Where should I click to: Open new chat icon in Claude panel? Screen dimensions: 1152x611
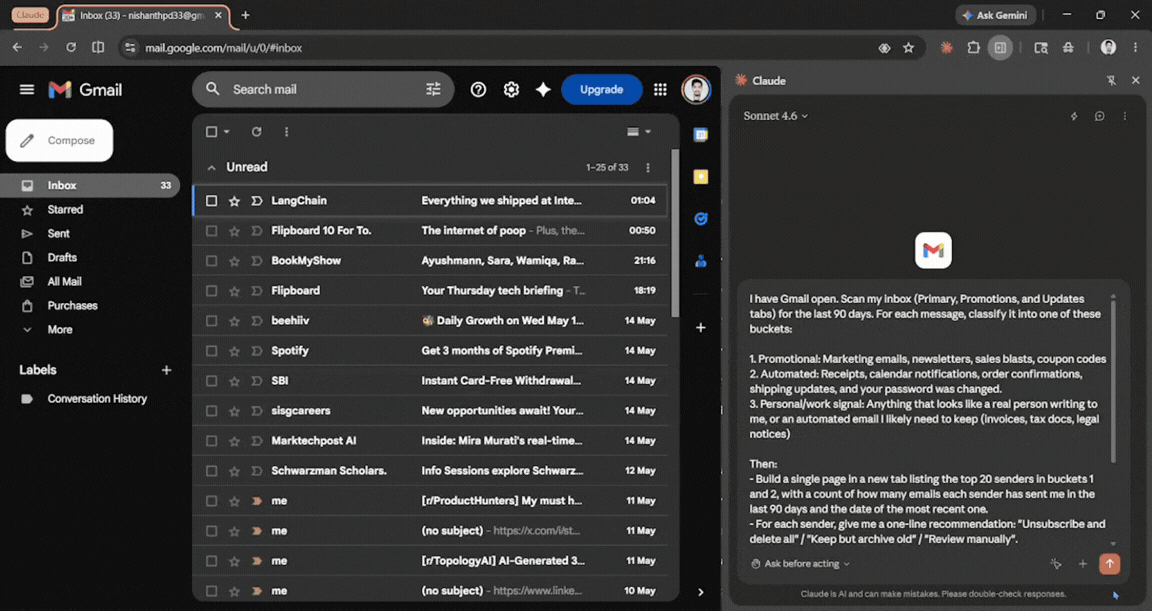pyautogui.click(x=1100, y=116)
